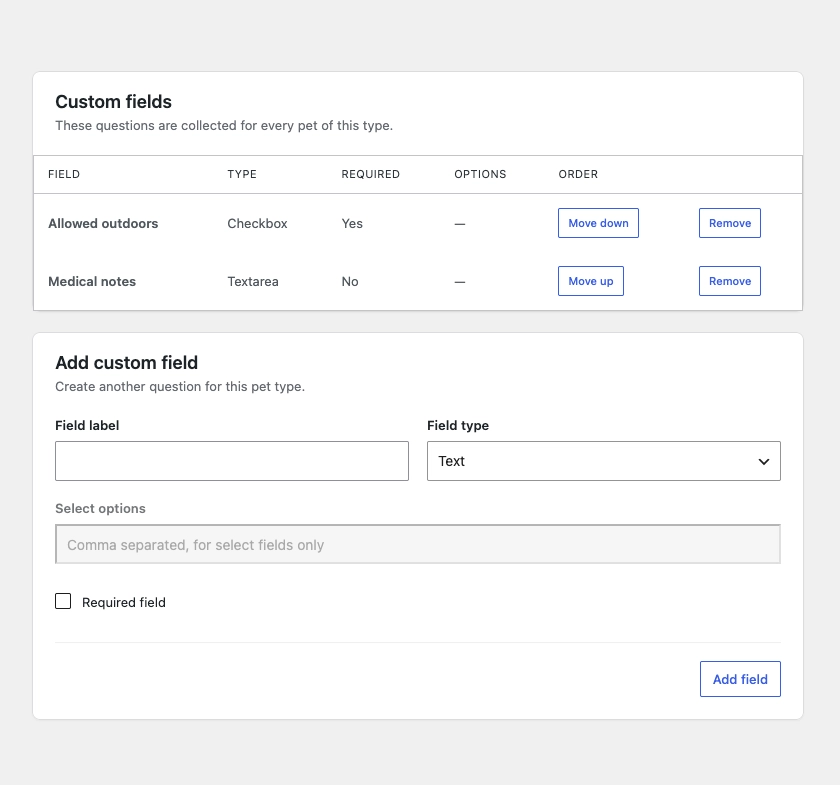
Task: Click the 'Field label' label text
Action: pos(87,425)
